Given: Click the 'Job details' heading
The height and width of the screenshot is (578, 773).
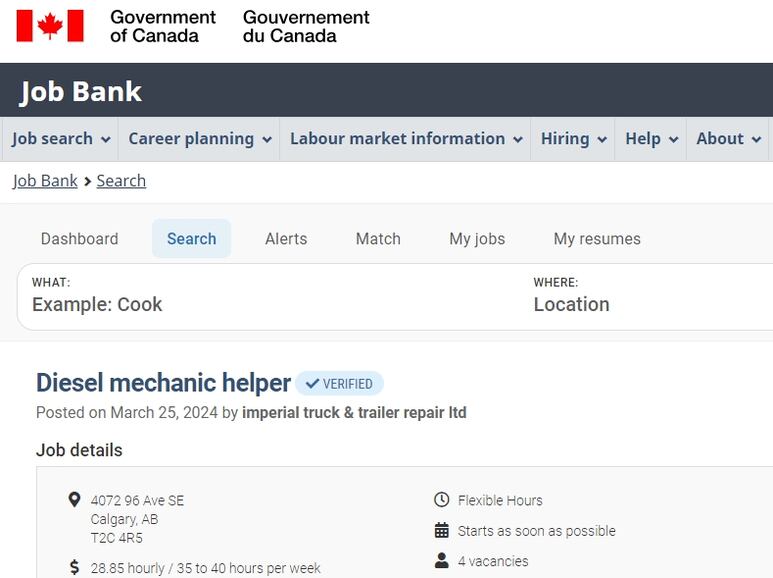Looking at the screenshot, I should (x=79, y=450).
